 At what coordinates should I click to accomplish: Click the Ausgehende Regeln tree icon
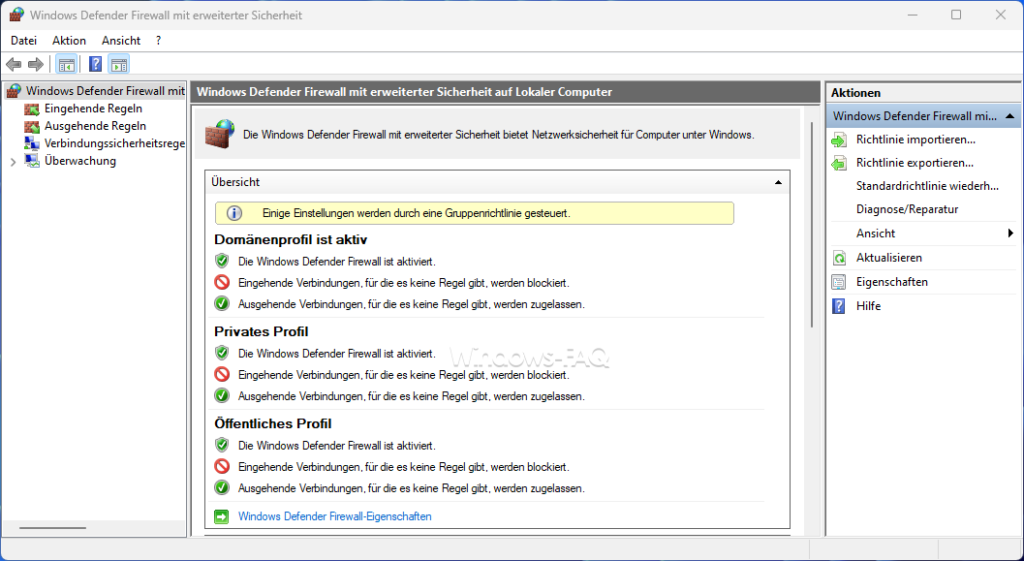(x=32, y=126)
